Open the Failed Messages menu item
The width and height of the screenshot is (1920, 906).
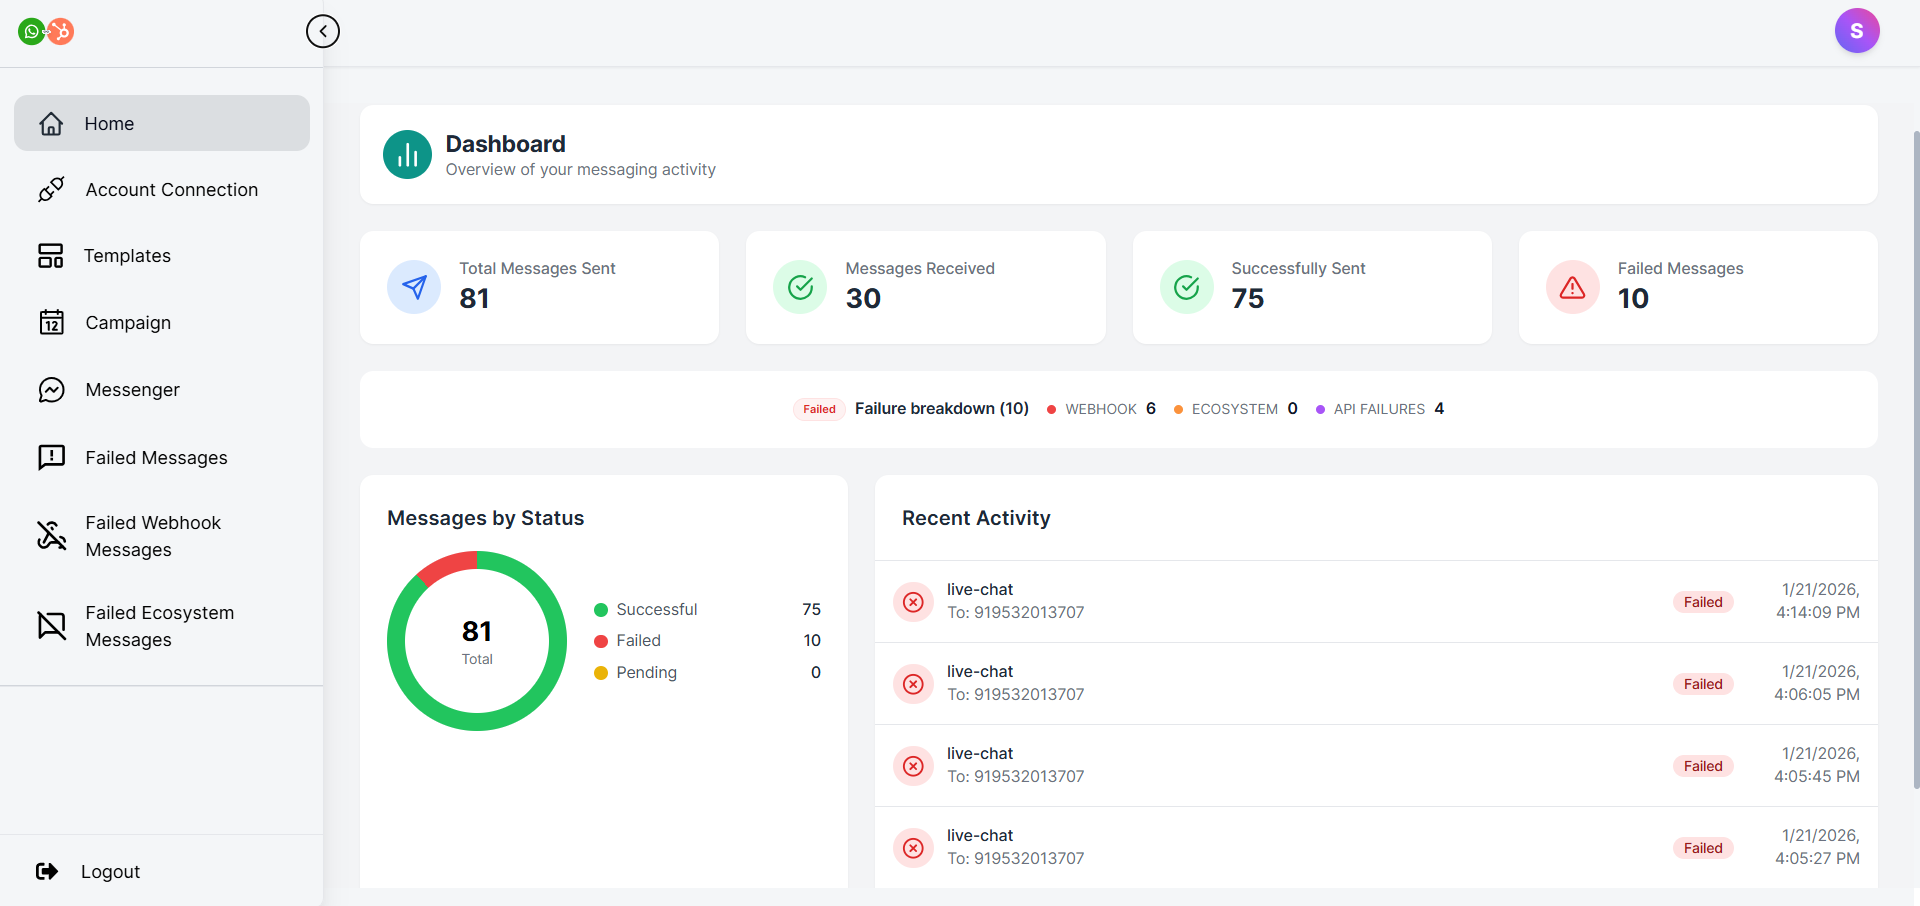click(156, 458)
